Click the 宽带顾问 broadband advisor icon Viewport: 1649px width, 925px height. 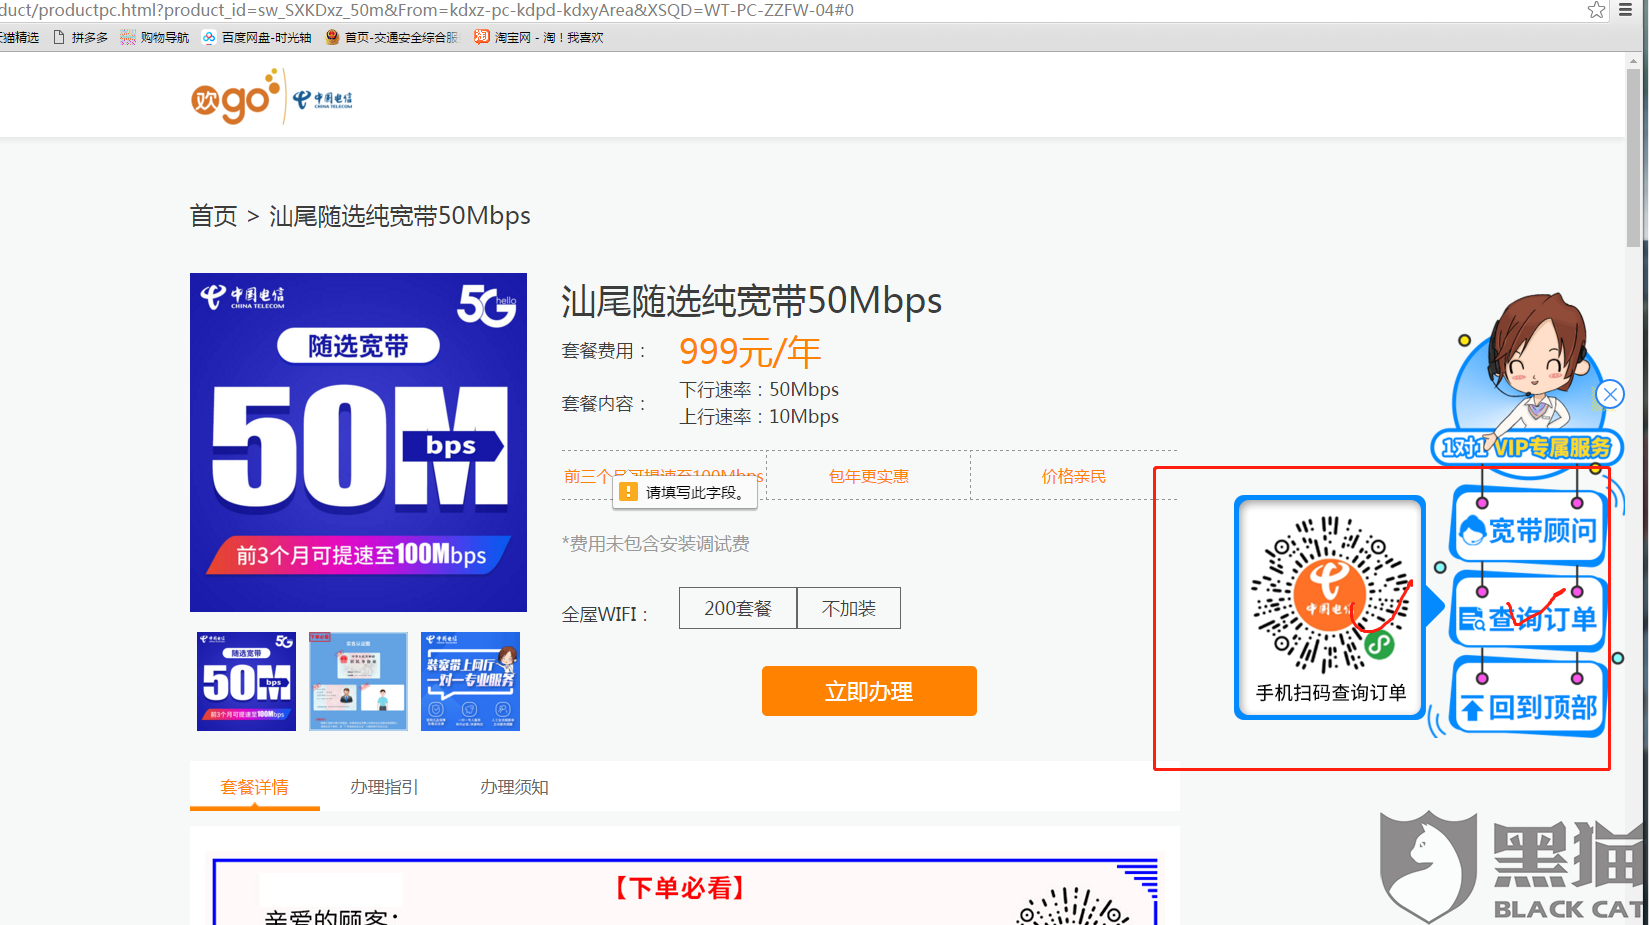(1527, 527)
